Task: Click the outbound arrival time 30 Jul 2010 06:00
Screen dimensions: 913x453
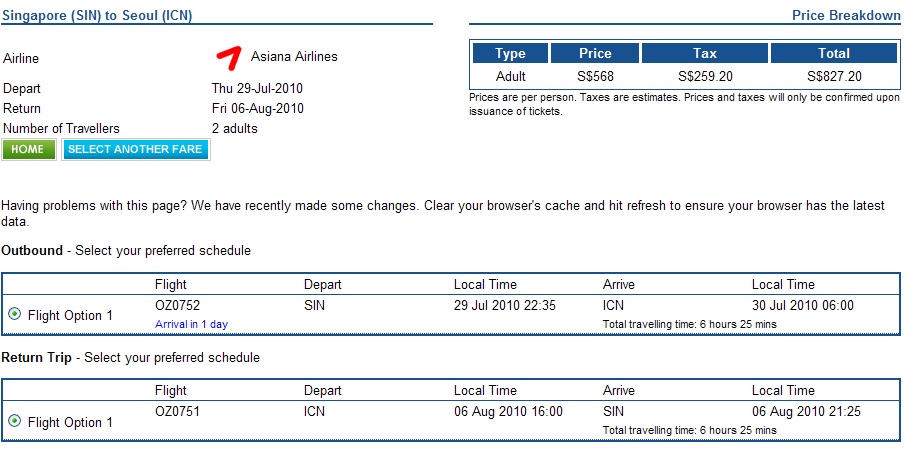Action: point(803,306)
